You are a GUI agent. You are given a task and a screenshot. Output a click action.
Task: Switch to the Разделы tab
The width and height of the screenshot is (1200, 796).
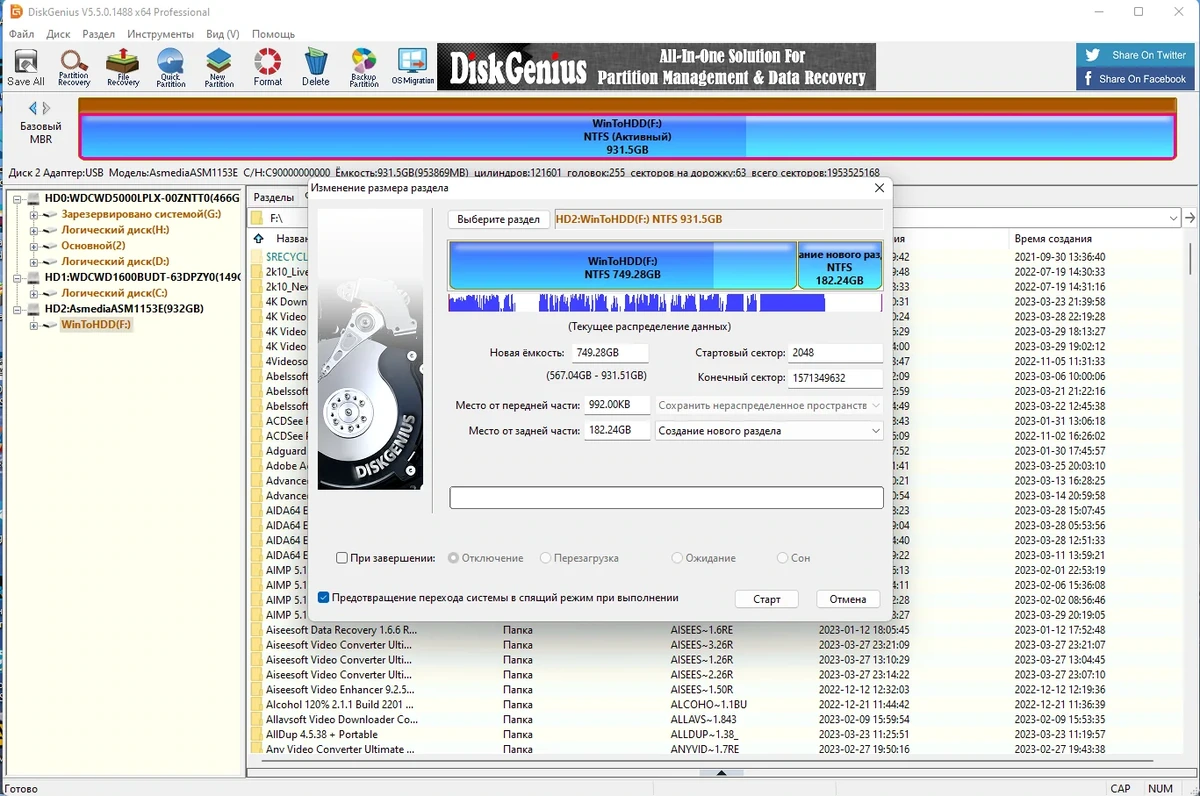273,198
